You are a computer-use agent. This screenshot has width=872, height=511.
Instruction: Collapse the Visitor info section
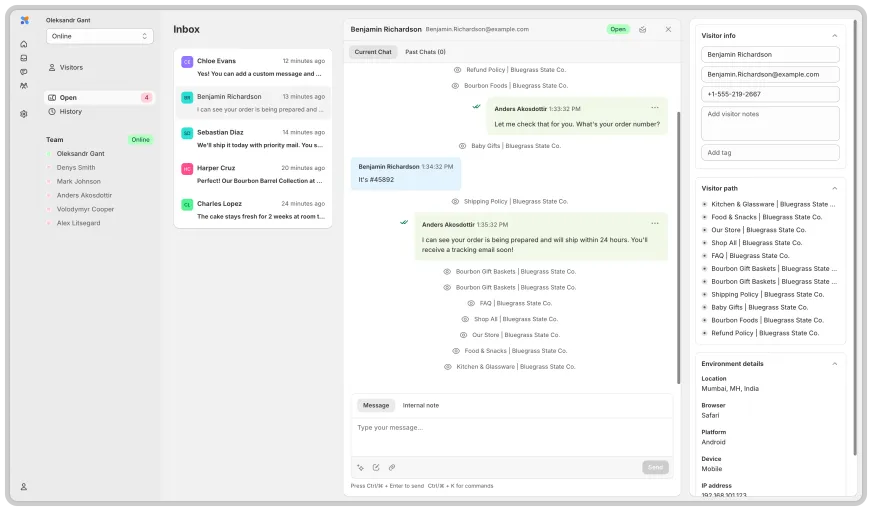tap(835, 36)
